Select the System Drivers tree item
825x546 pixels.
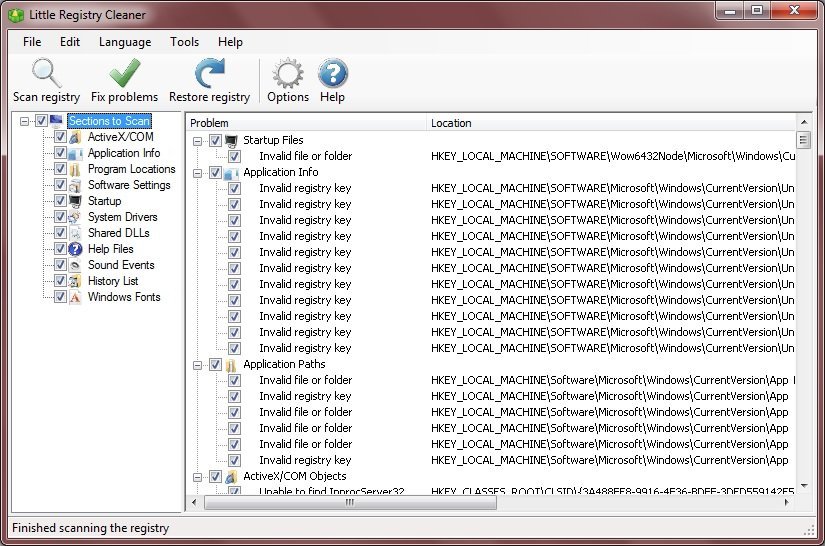point(123,217)
